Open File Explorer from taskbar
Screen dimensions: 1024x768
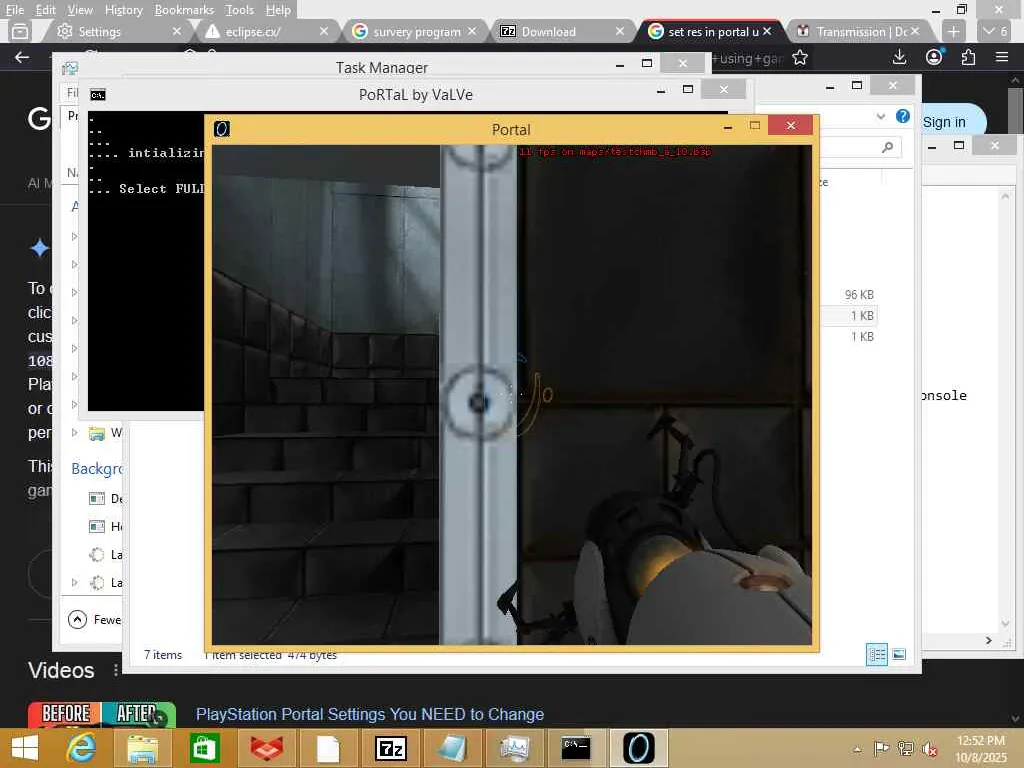[x=142, y=748]
